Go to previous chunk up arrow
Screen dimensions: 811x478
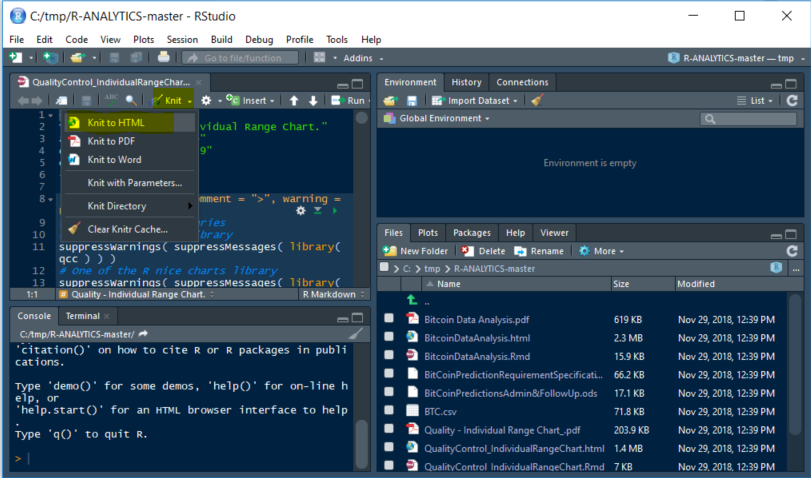pos(294,100)
